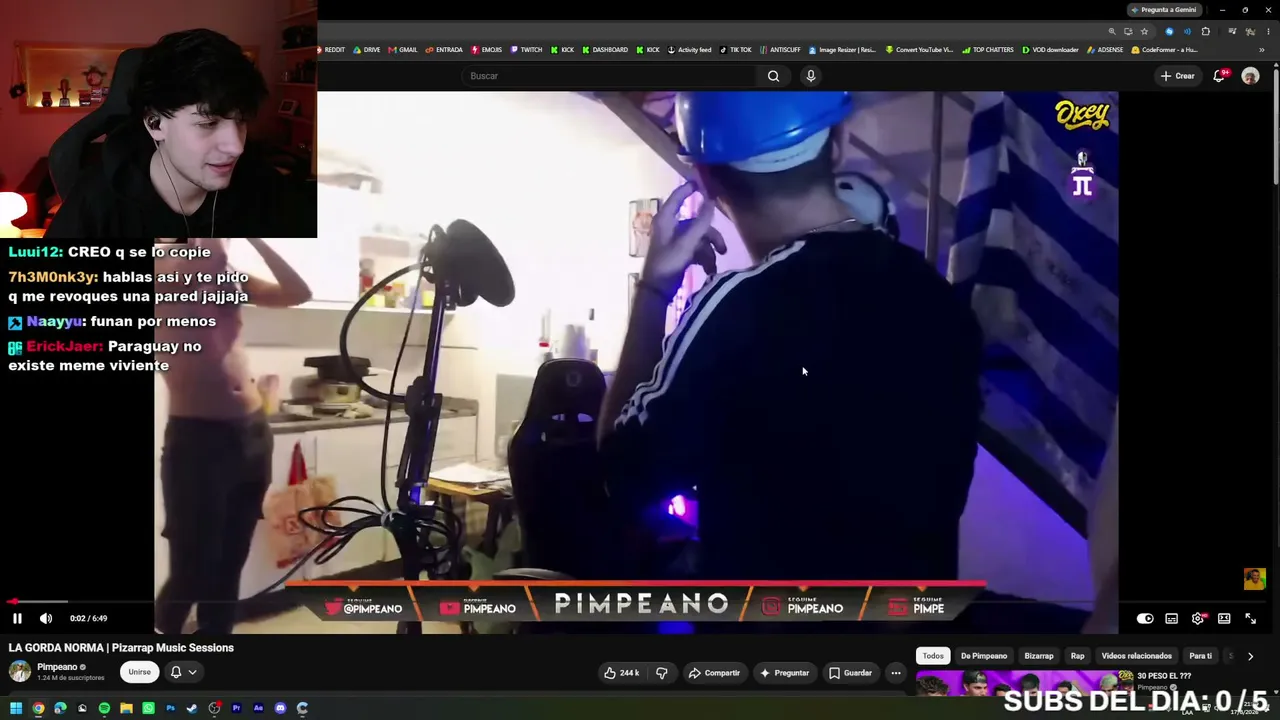The image size is (1280, 720).
Task: Open File Explorer from the taskbar
Action: point(126,708)
